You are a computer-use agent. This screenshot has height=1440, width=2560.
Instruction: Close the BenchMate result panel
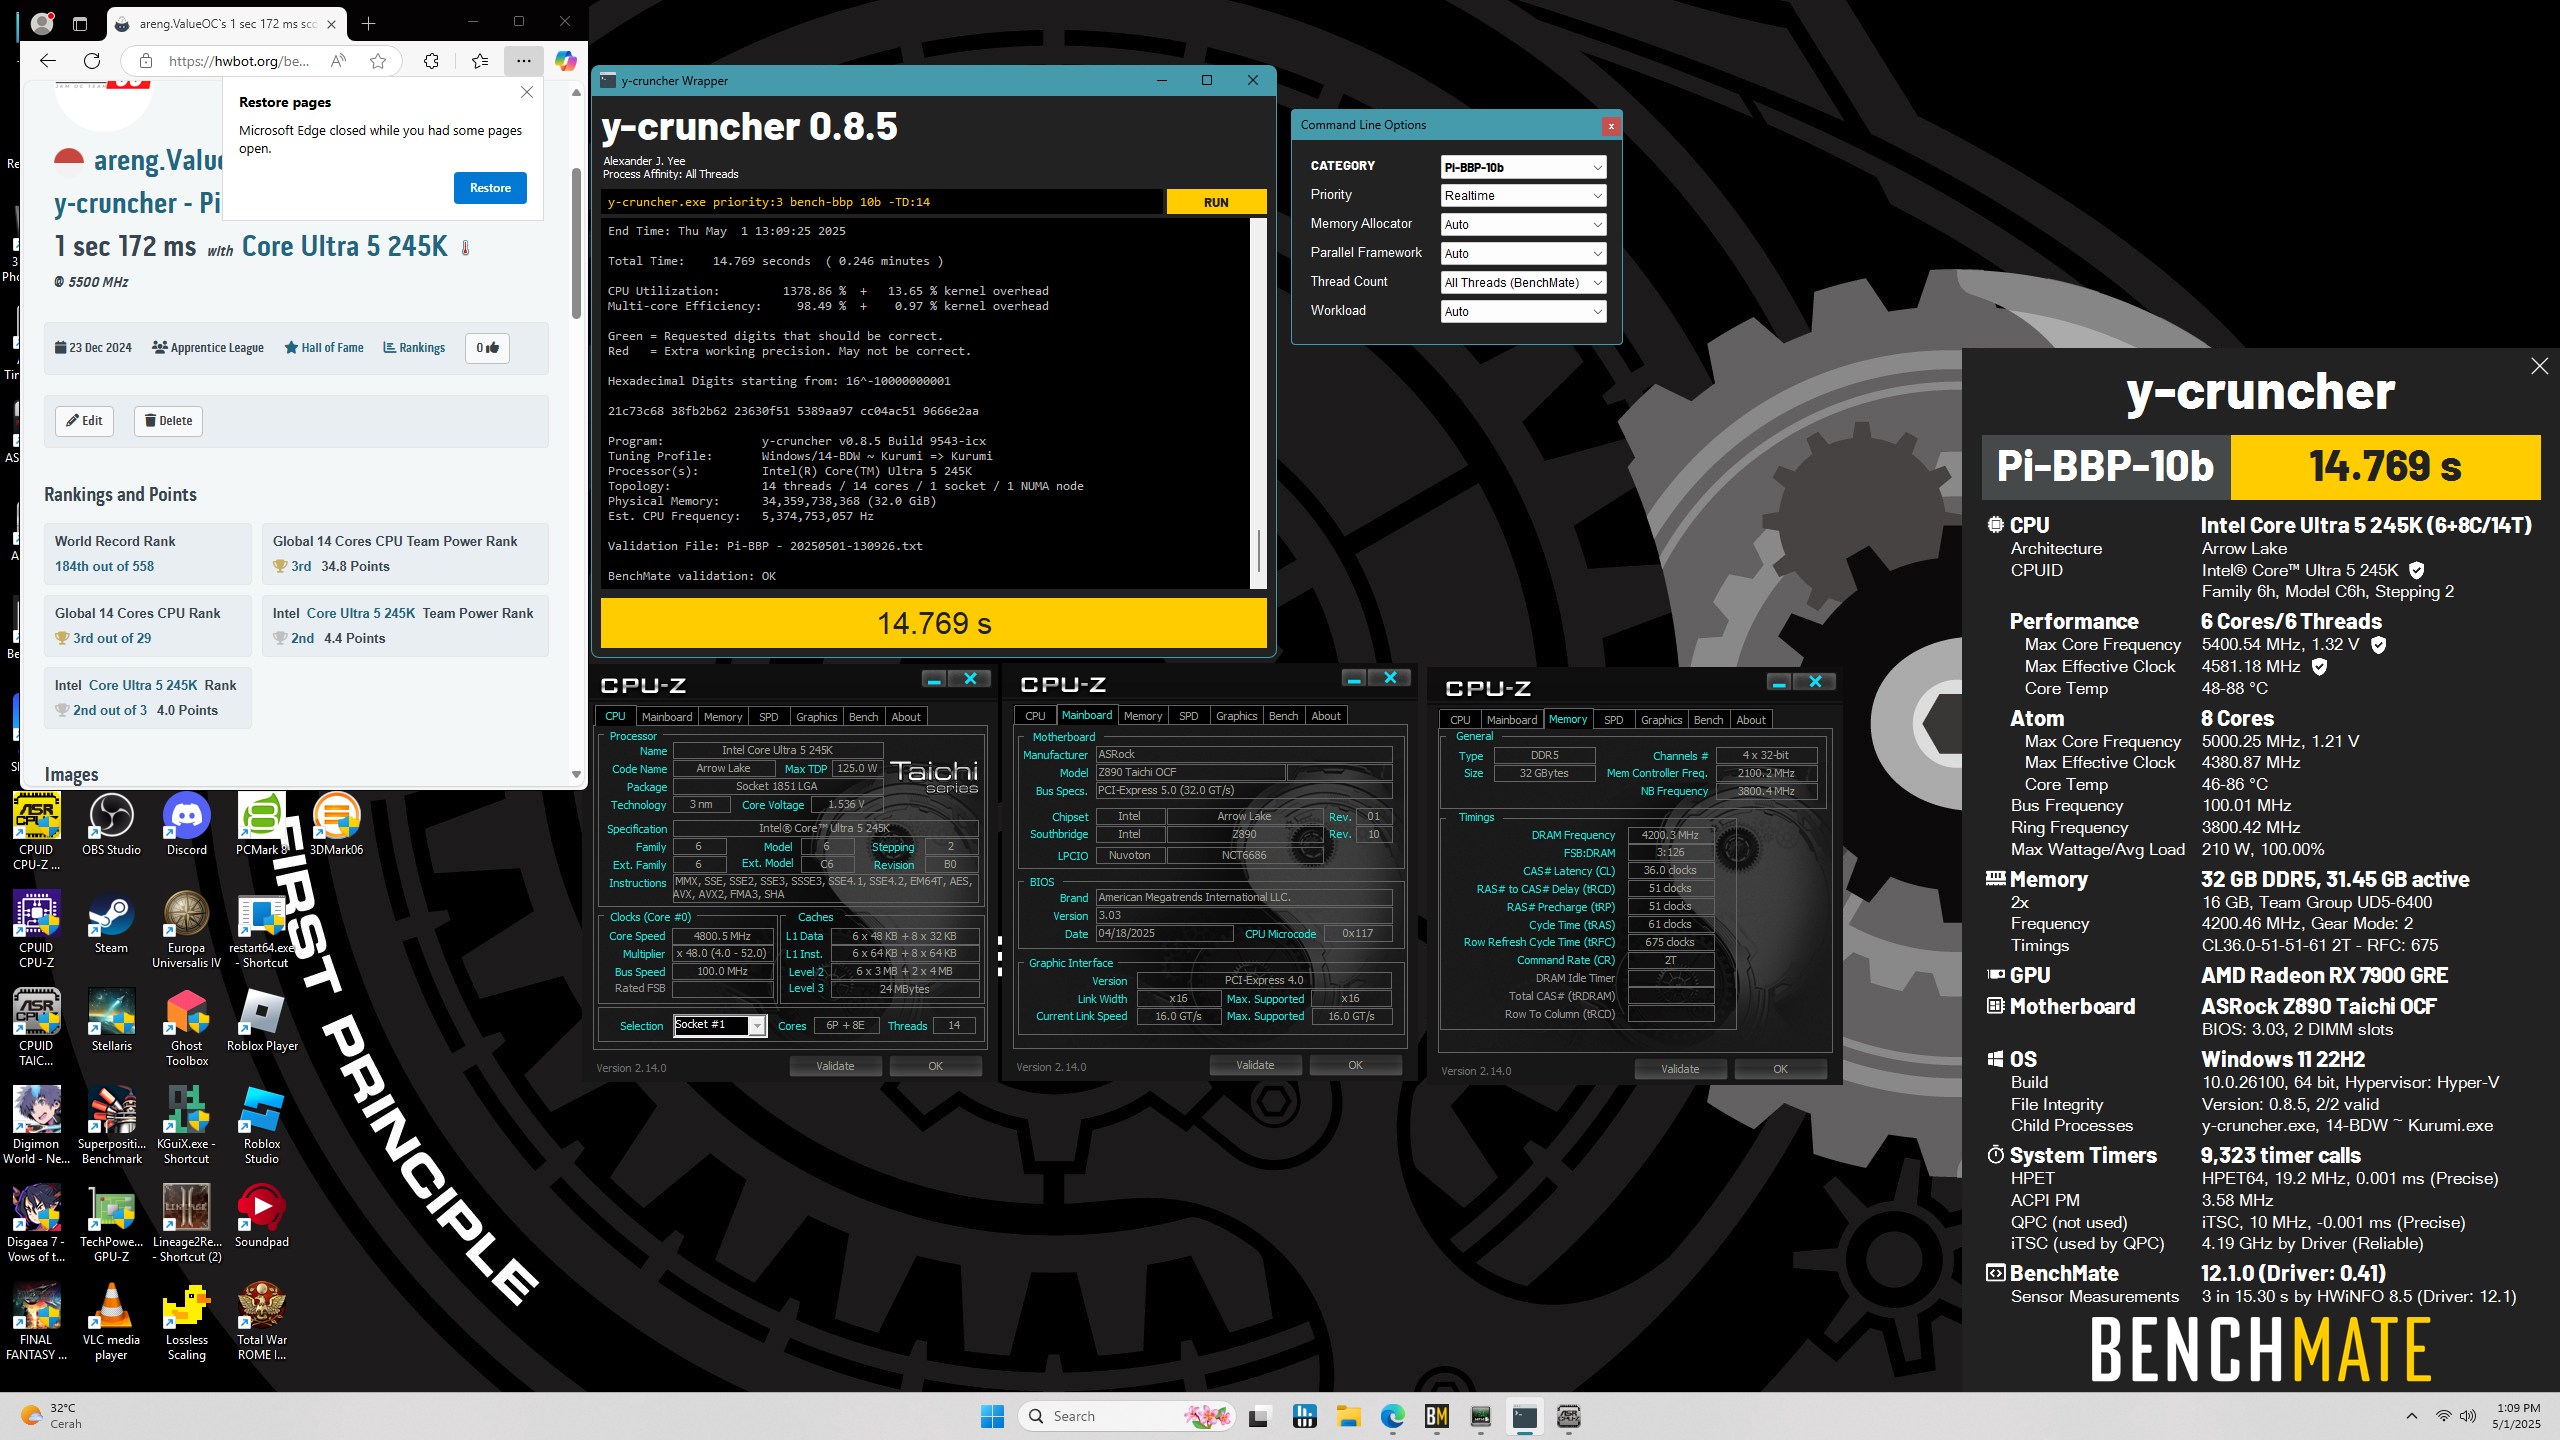point(2539,366)
